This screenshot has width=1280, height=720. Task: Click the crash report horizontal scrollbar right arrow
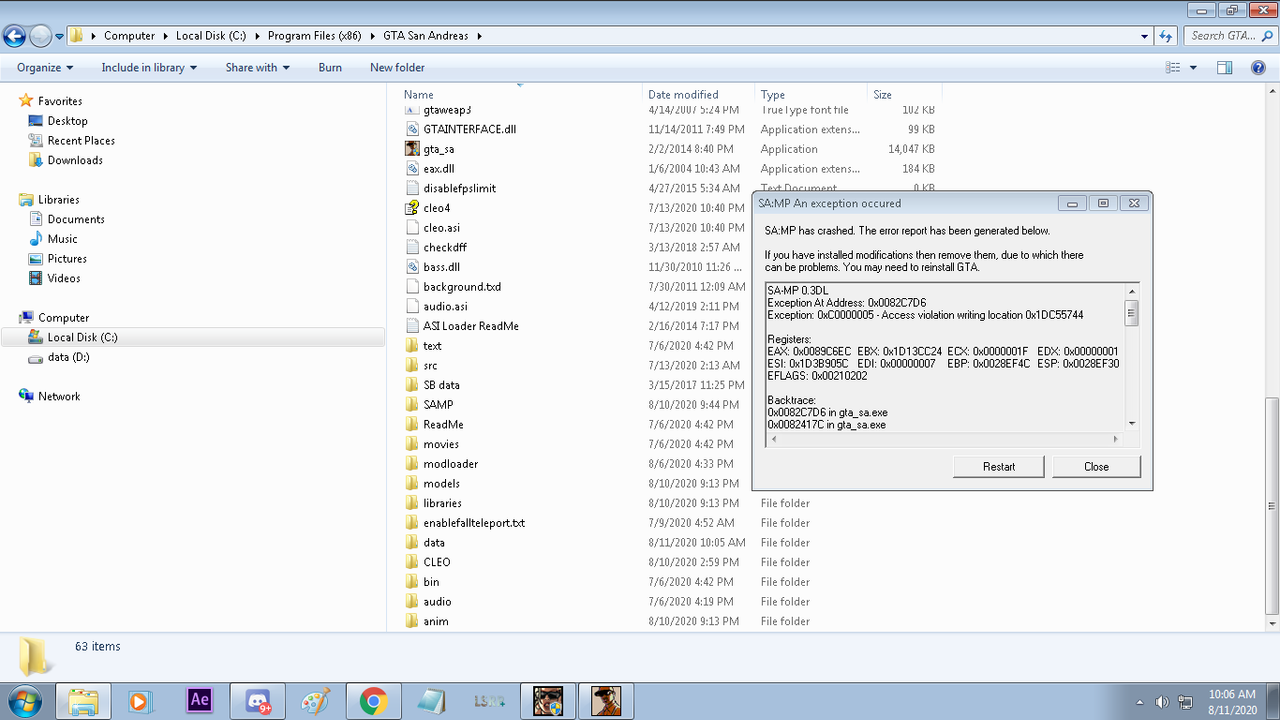click(x=1117, y=439)
